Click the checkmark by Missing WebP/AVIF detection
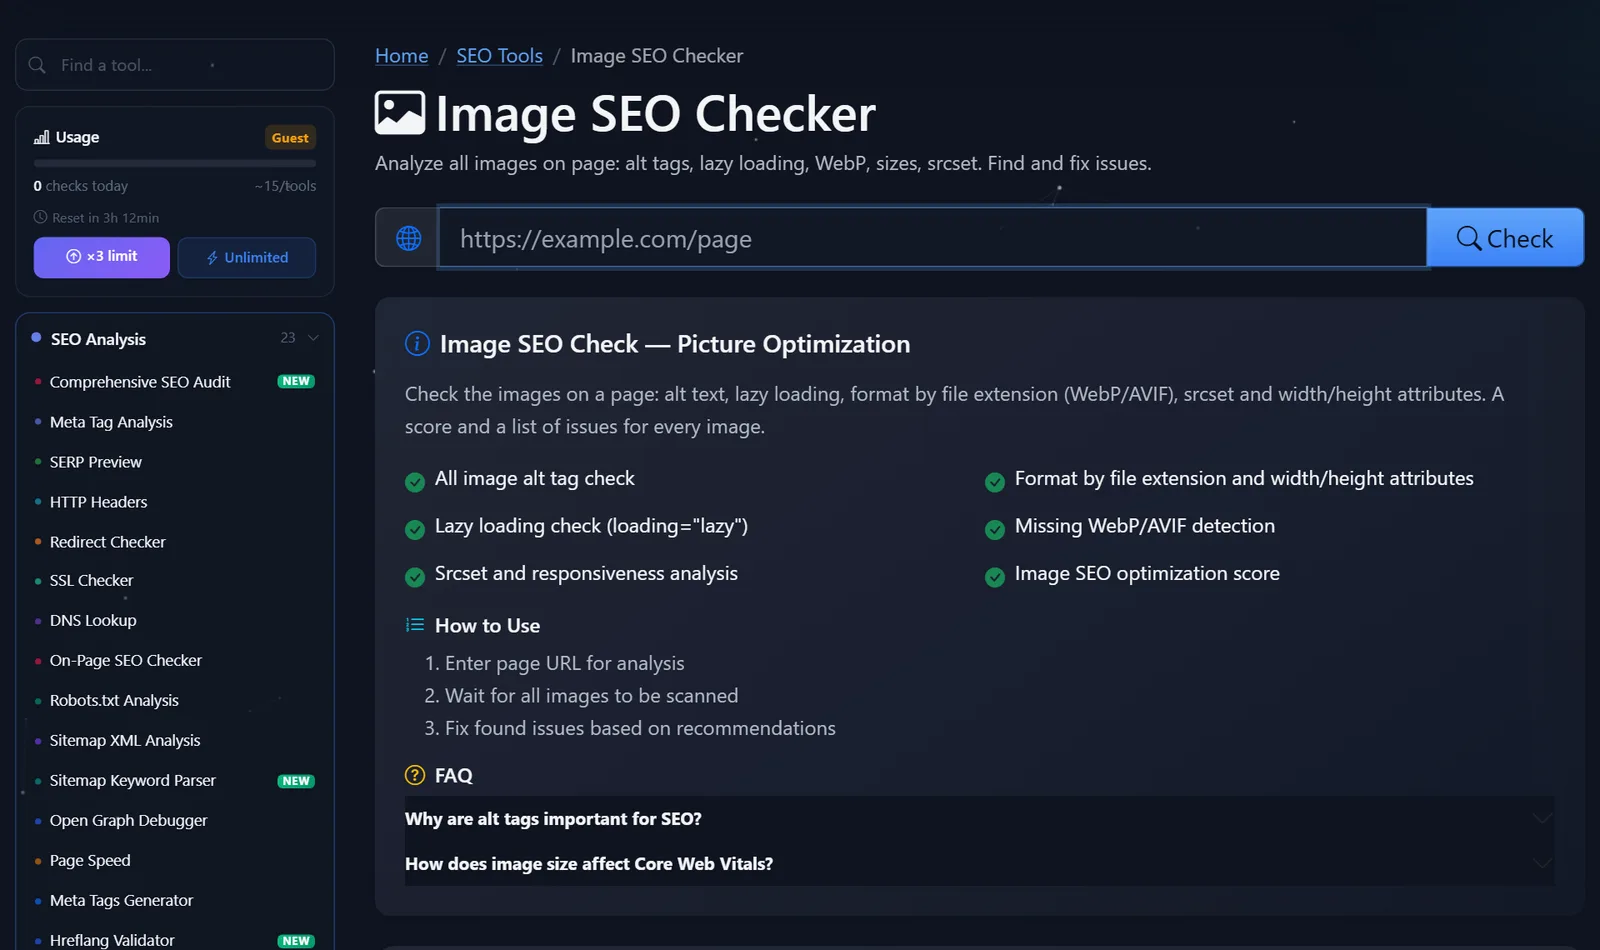 click(x=995, y=529)
